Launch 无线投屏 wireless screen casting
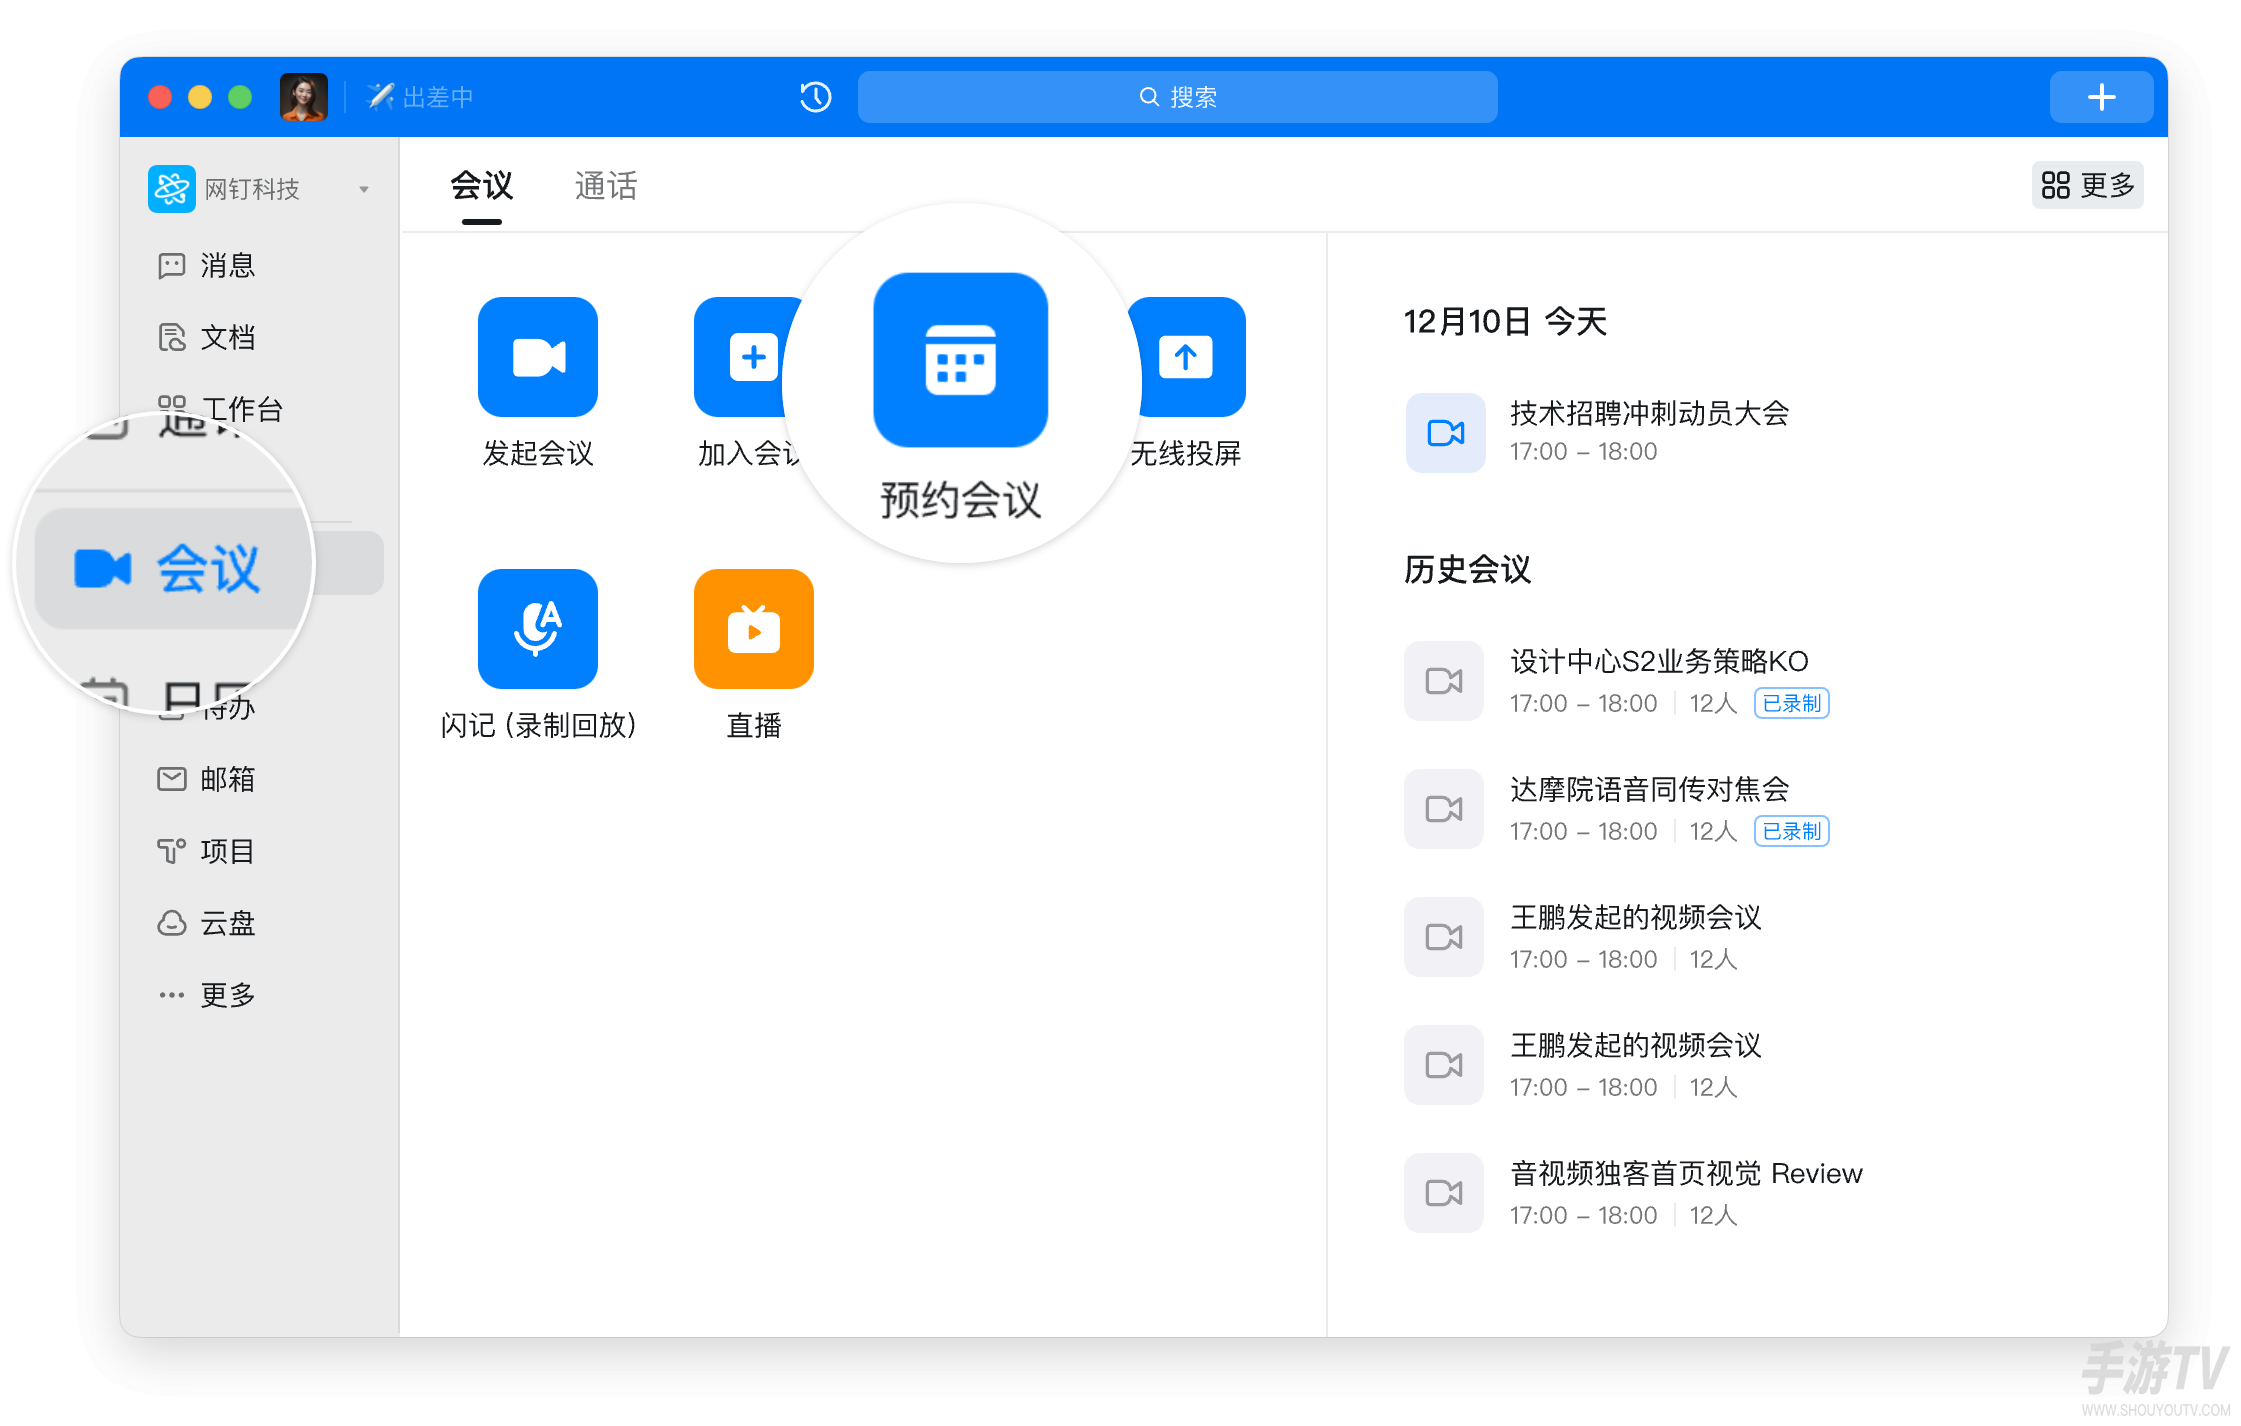Viewport: 2241px width, 1426px height. tap(1189, 357)
